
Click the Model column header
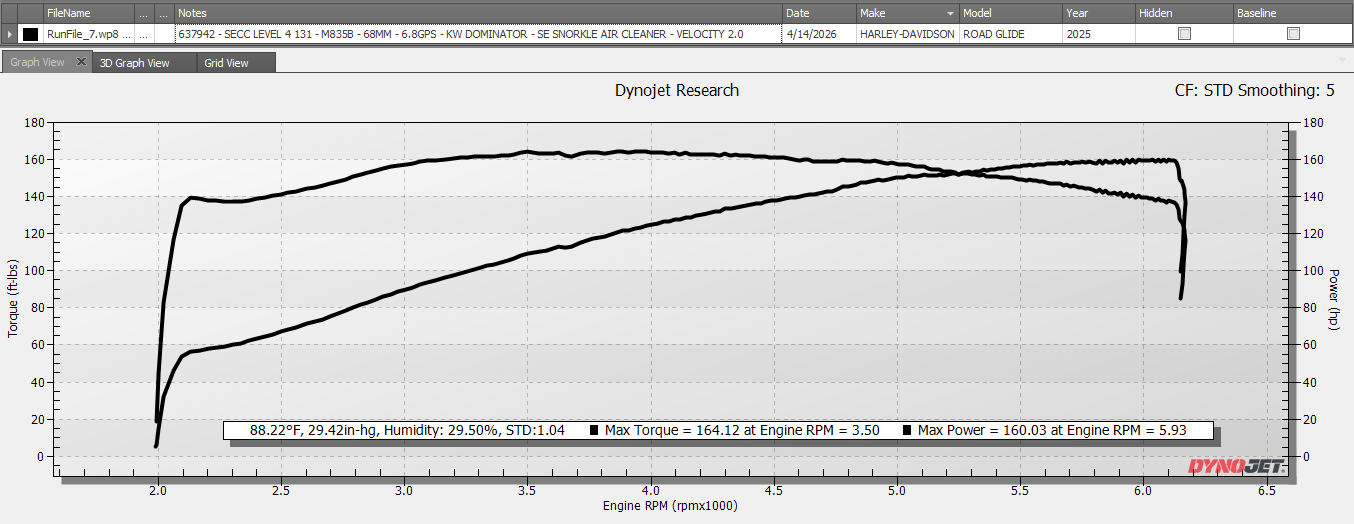[1011, 14]
